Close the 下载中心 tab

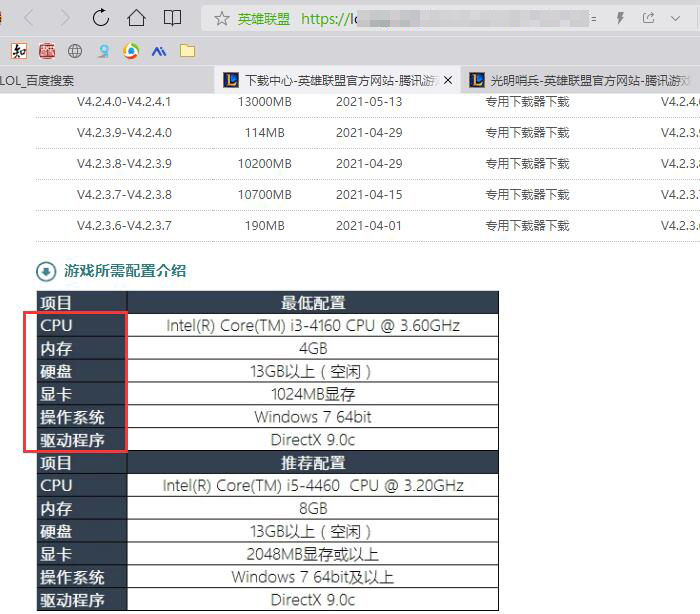point(448,80)
